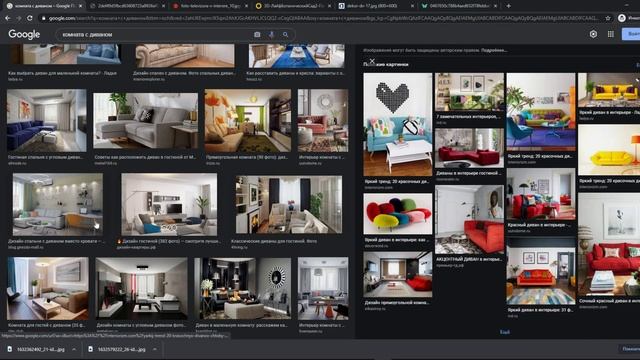Open the dark room with corner sofa thumbnail
Viewport: 640px width, 360px height.
coord(141,288)
